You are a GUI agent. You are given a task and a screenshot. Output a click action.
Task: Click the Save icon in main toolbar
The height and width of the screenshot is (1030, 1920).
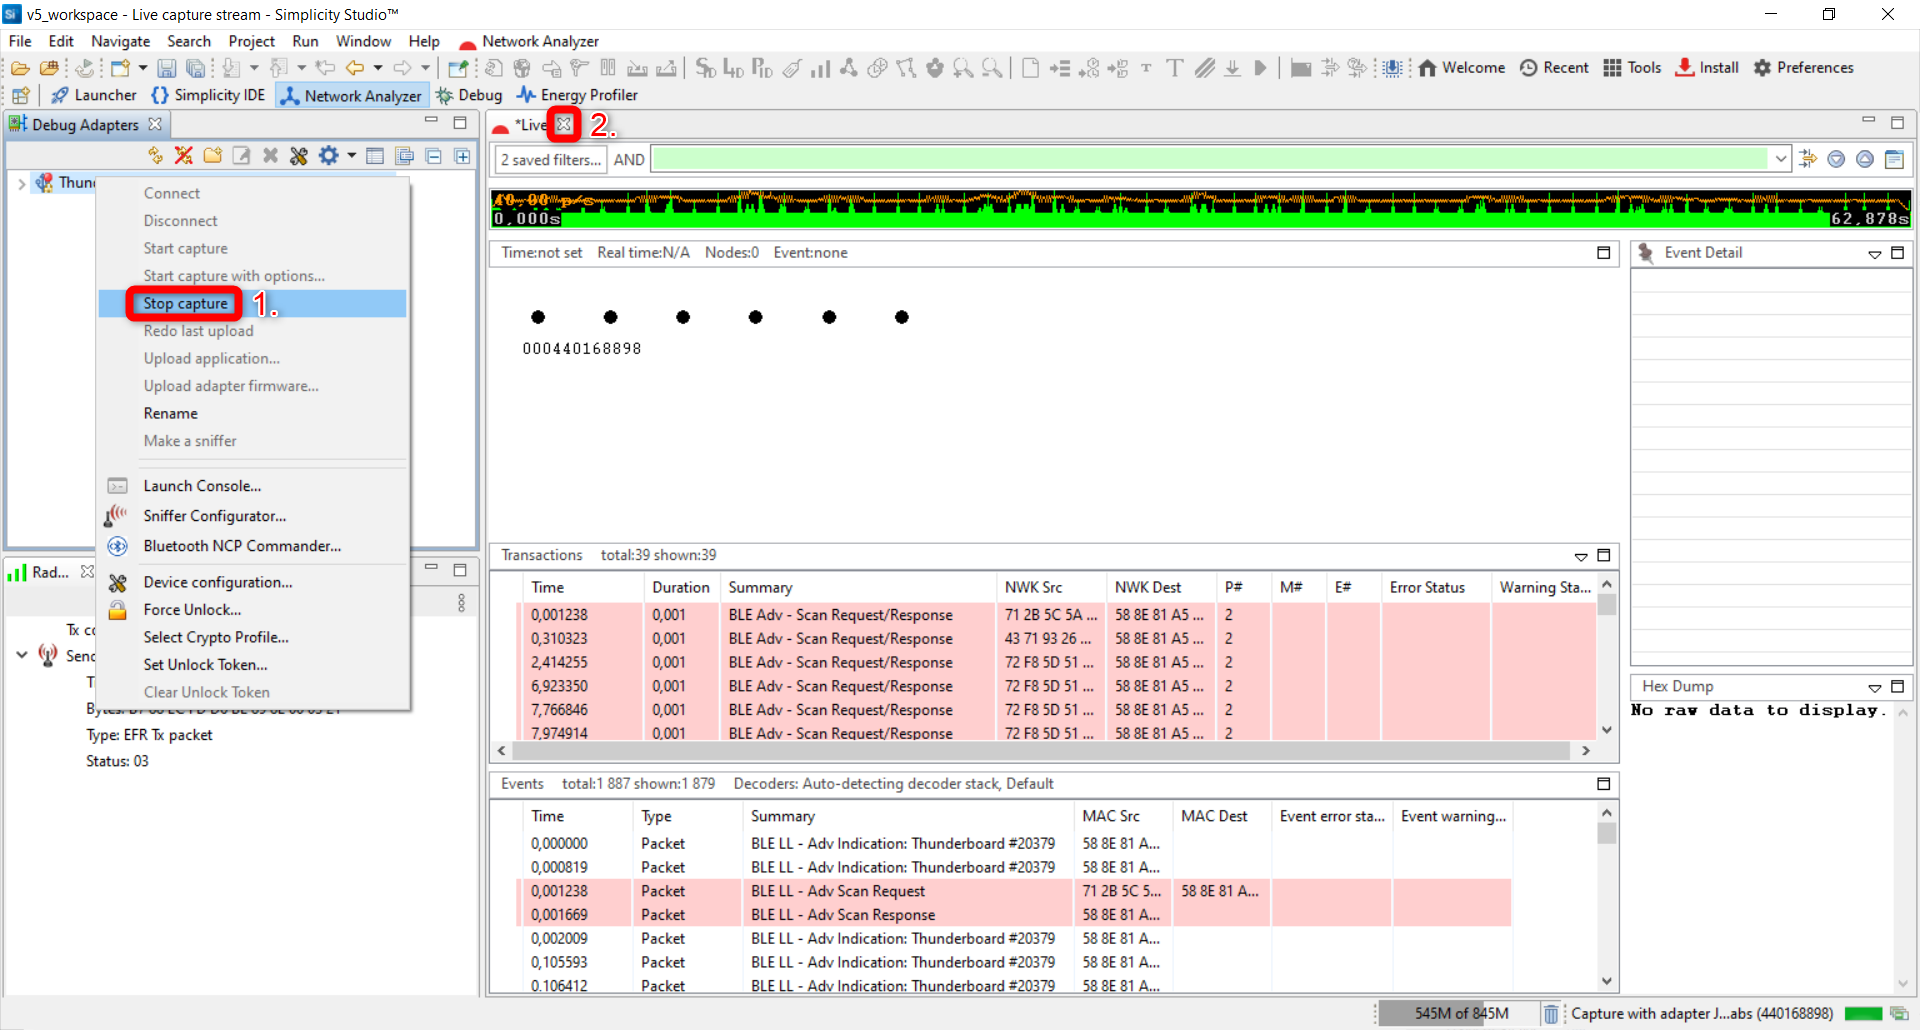167,68
